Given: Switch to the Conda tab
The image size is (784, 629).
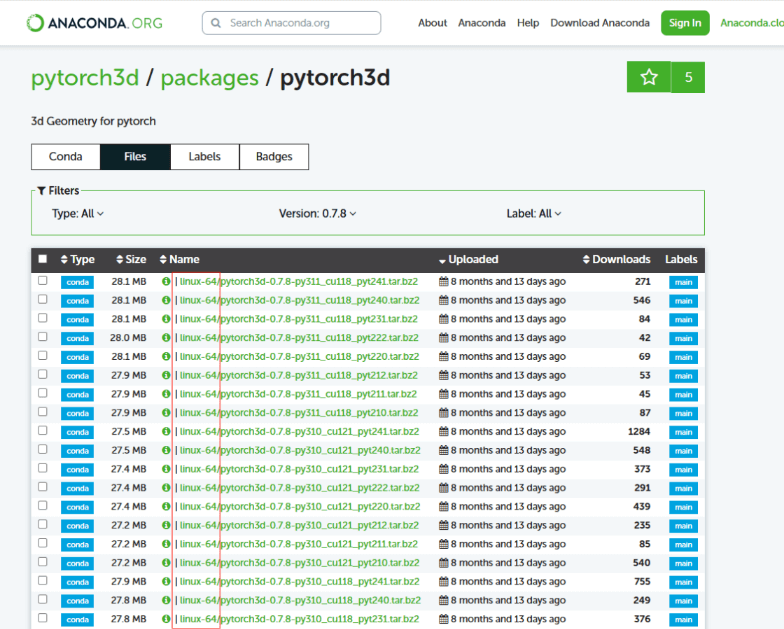Looking at the screenshot, I should click(x=66, y=157).
